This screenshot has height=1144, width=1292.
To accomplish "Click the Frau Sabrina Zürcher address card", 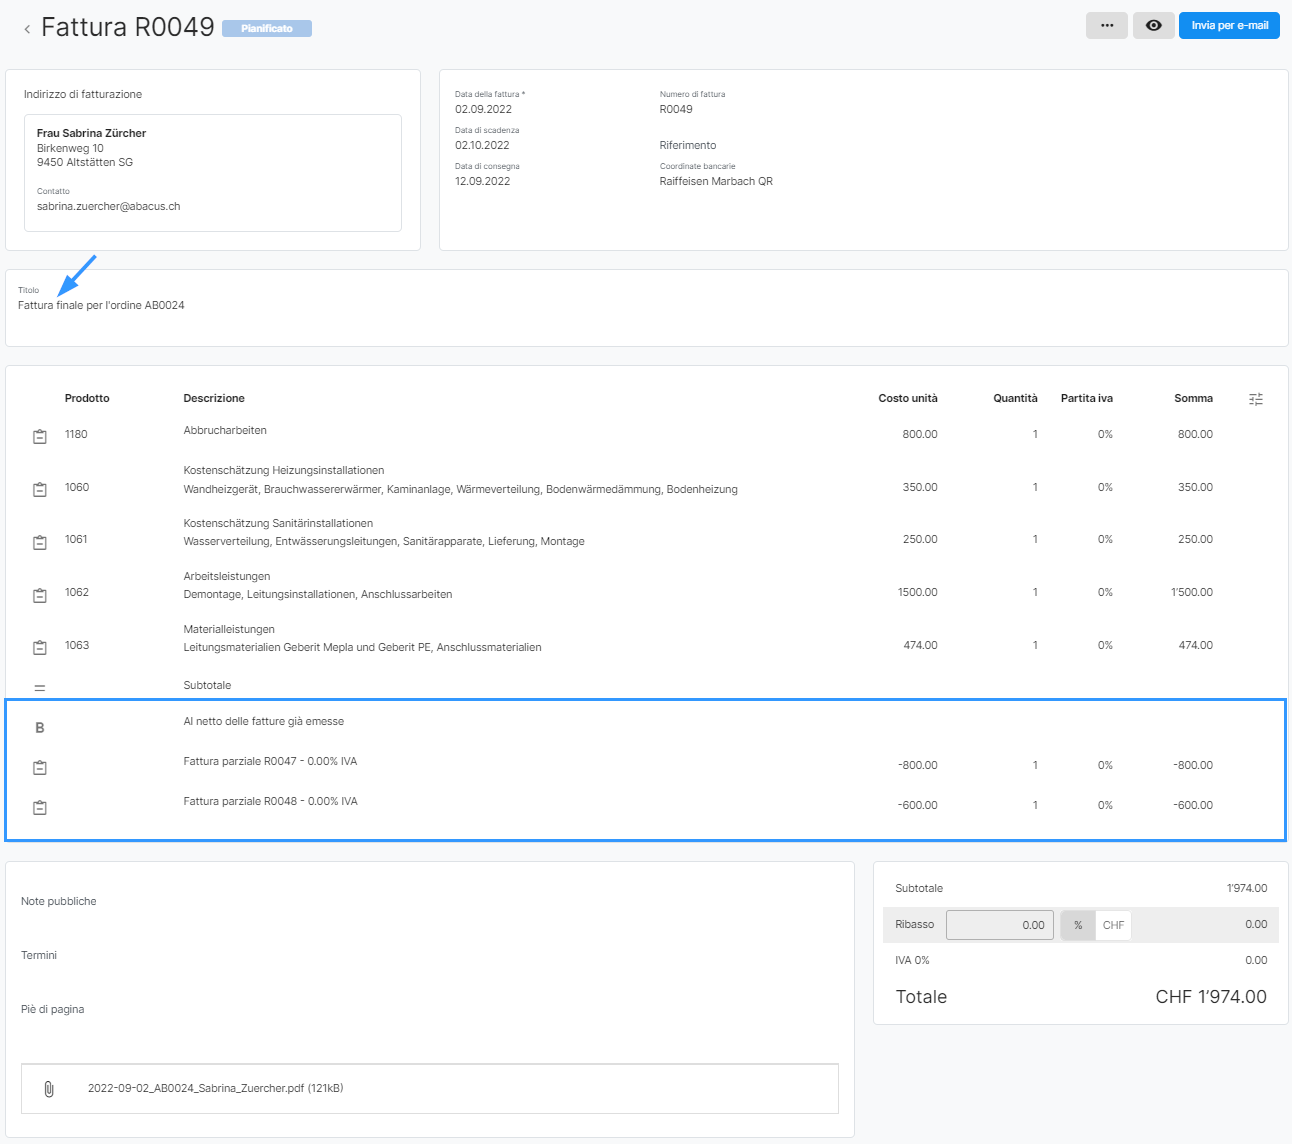I will [x=212, y=172].
